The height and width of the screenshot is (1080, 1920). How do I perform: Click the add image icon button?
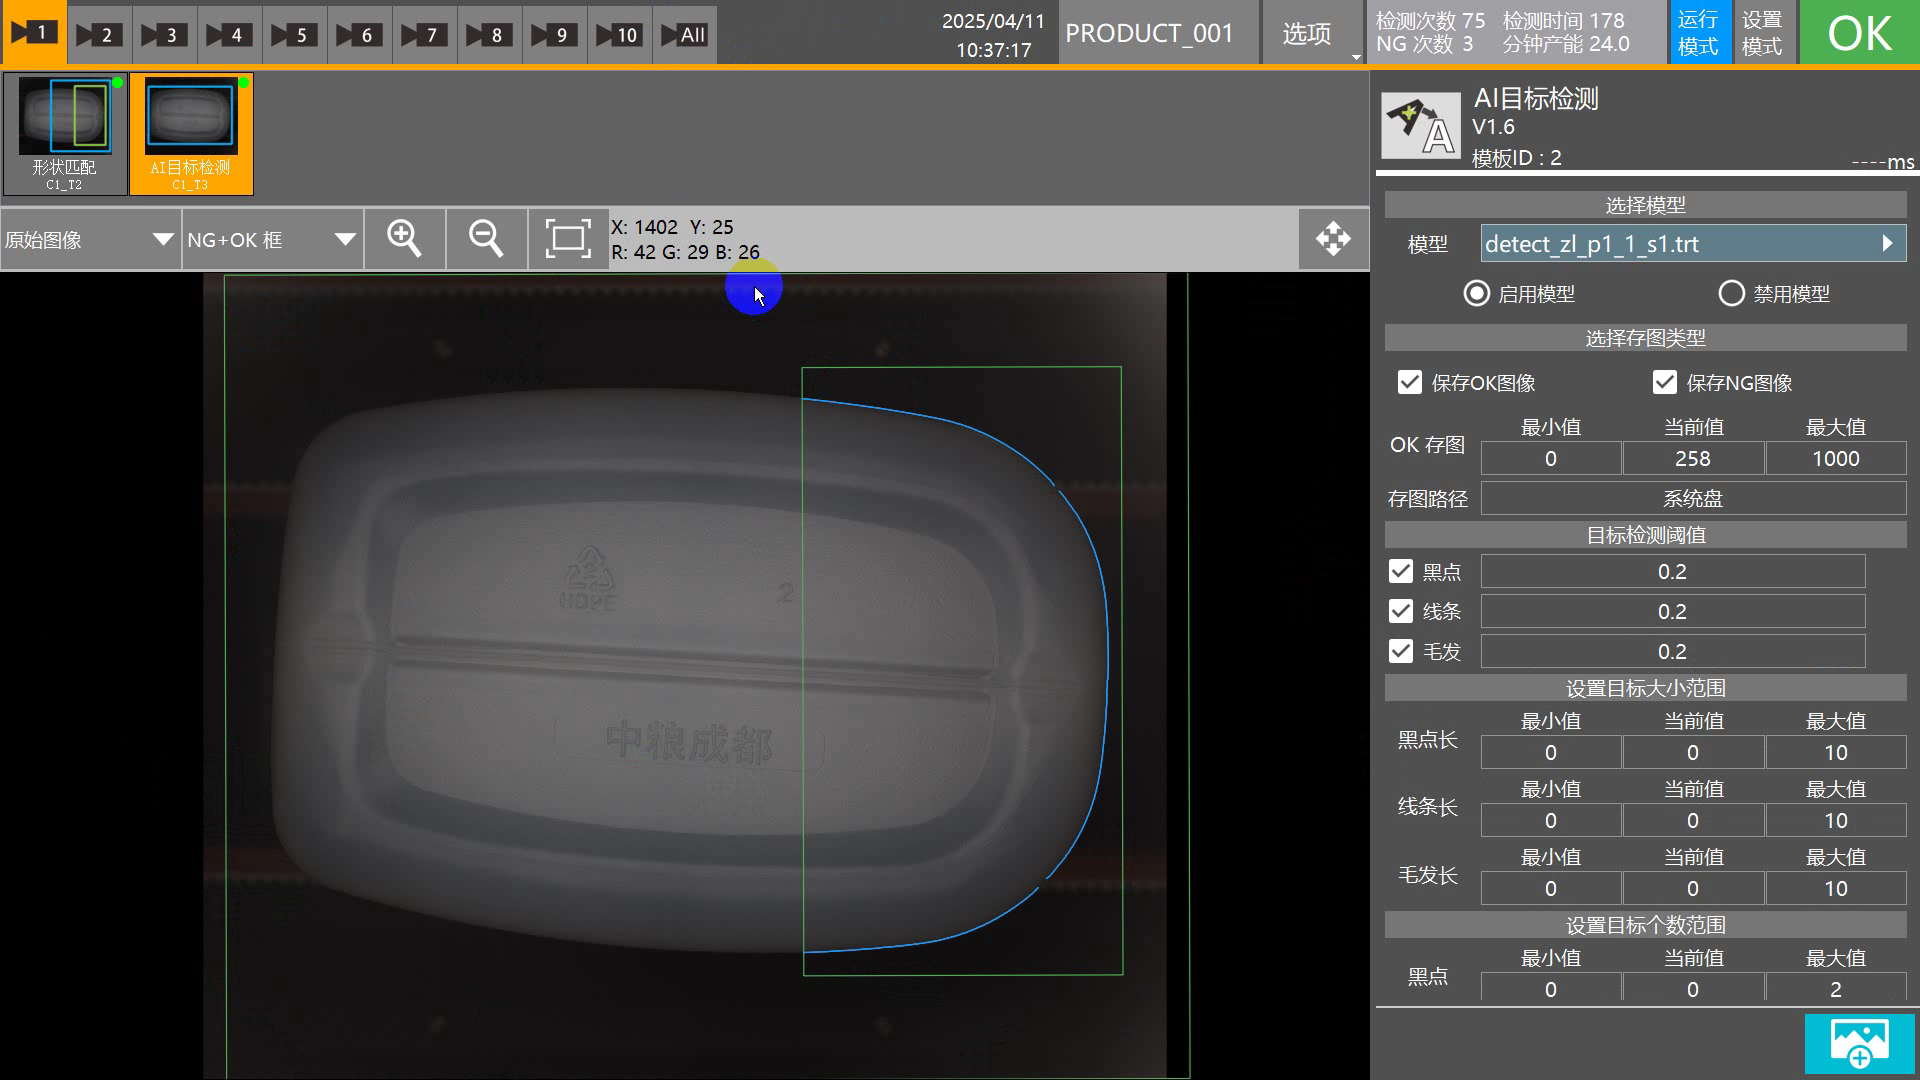tap(1859, 1043)
